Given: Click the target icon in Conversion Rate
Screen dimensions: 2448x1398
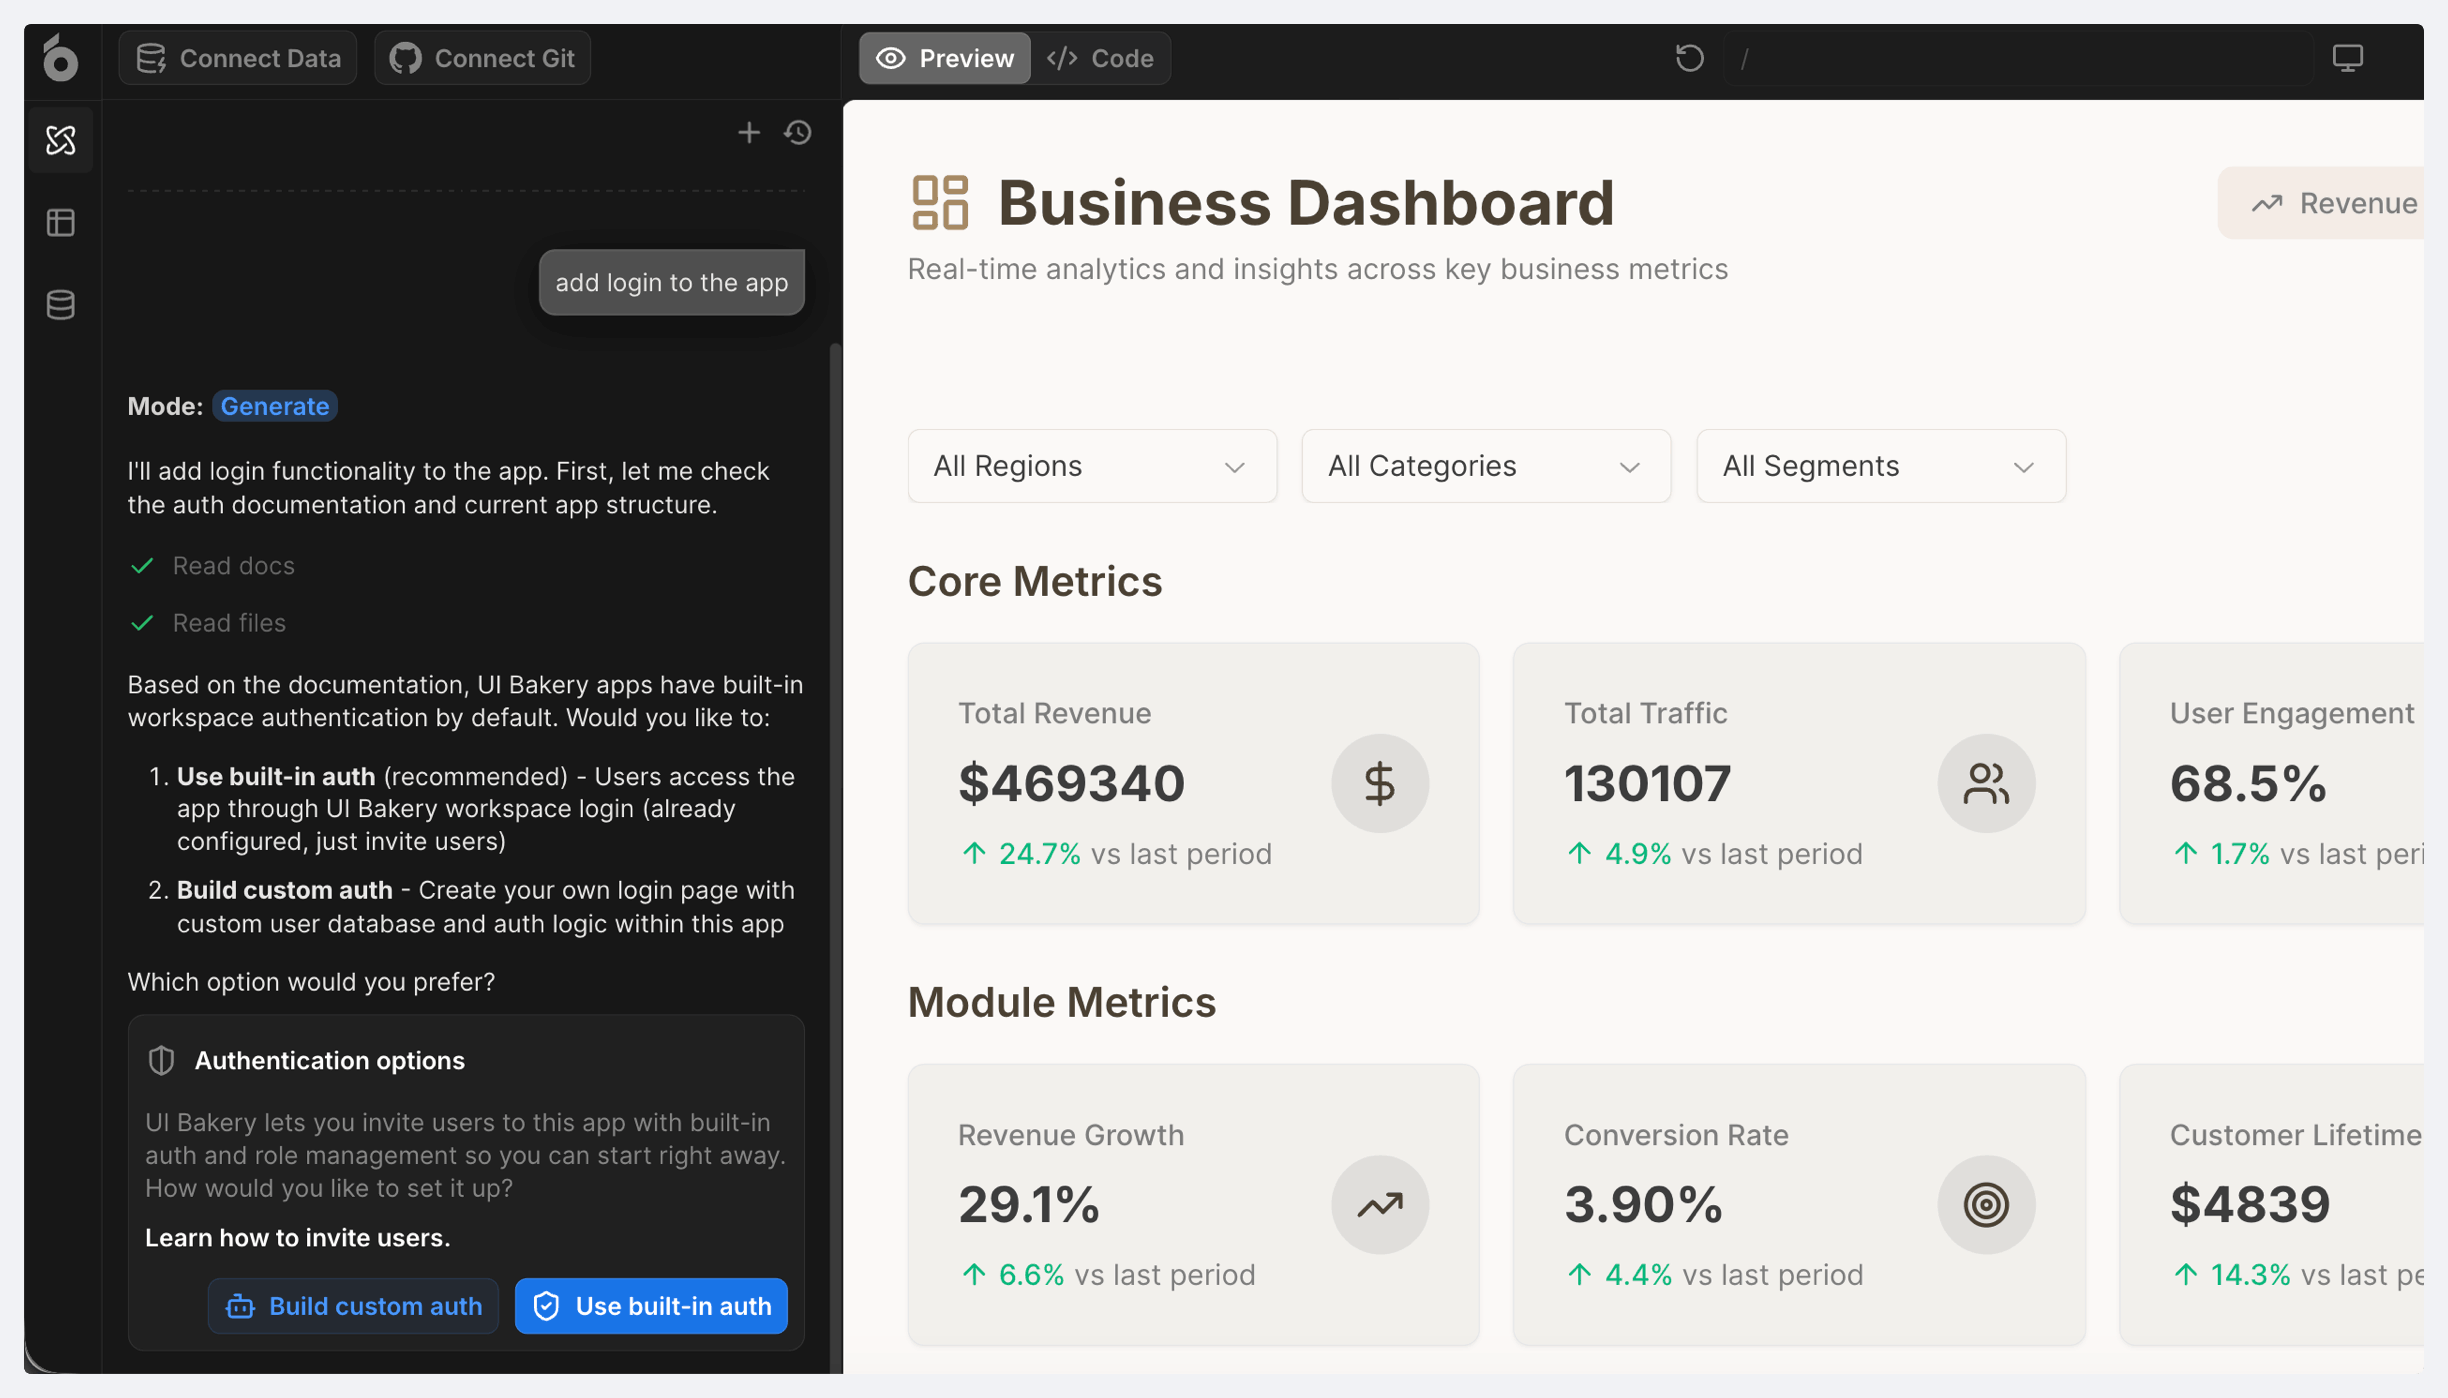Looking at the screenshot, I should 1985,1204.
